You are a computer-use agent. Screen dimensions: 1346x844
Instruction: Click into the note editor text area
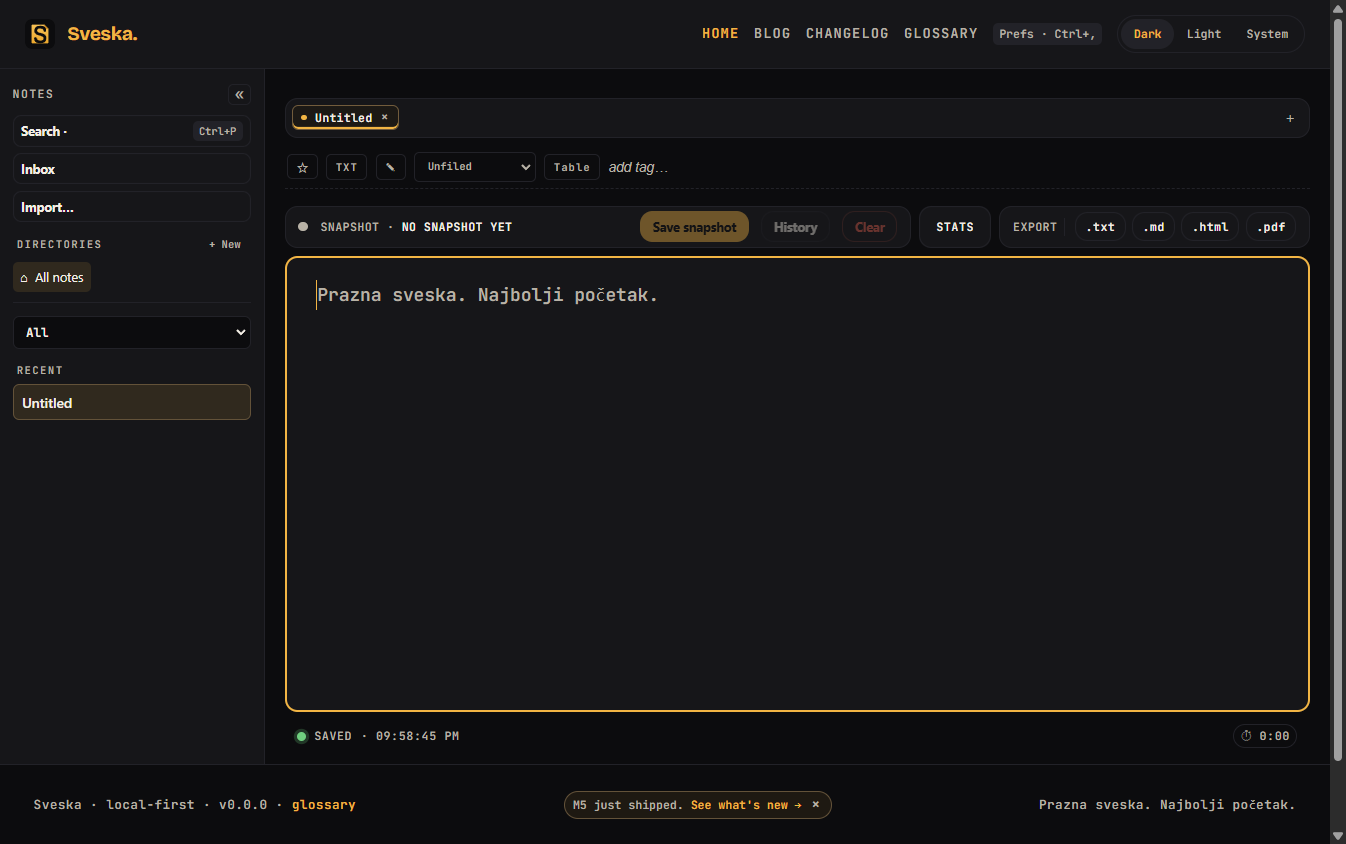point(797,484)
